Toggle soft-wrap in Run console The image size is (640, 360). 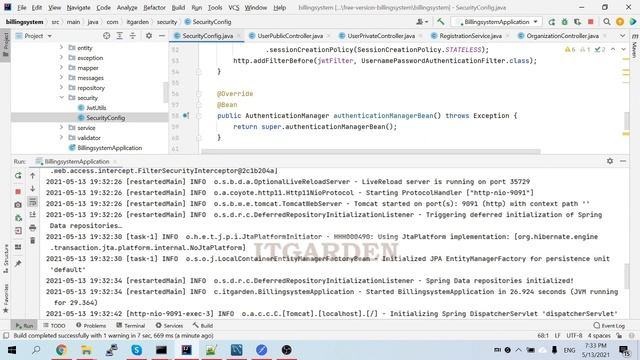[33, 202]
